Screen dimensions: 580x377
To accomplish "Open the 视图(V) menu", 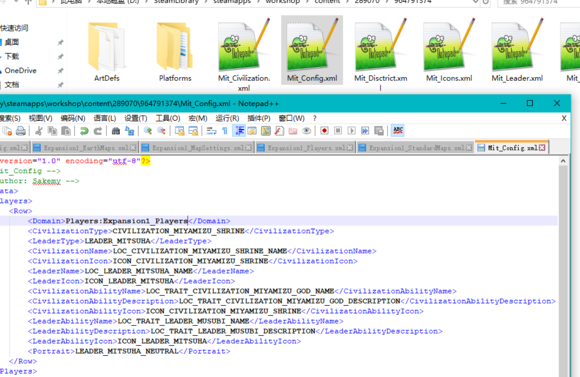I will click(40, 118).
